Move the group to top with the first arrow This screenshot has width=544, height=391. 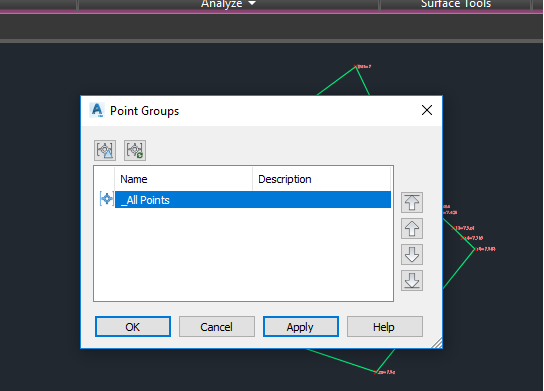coord(412,202)
